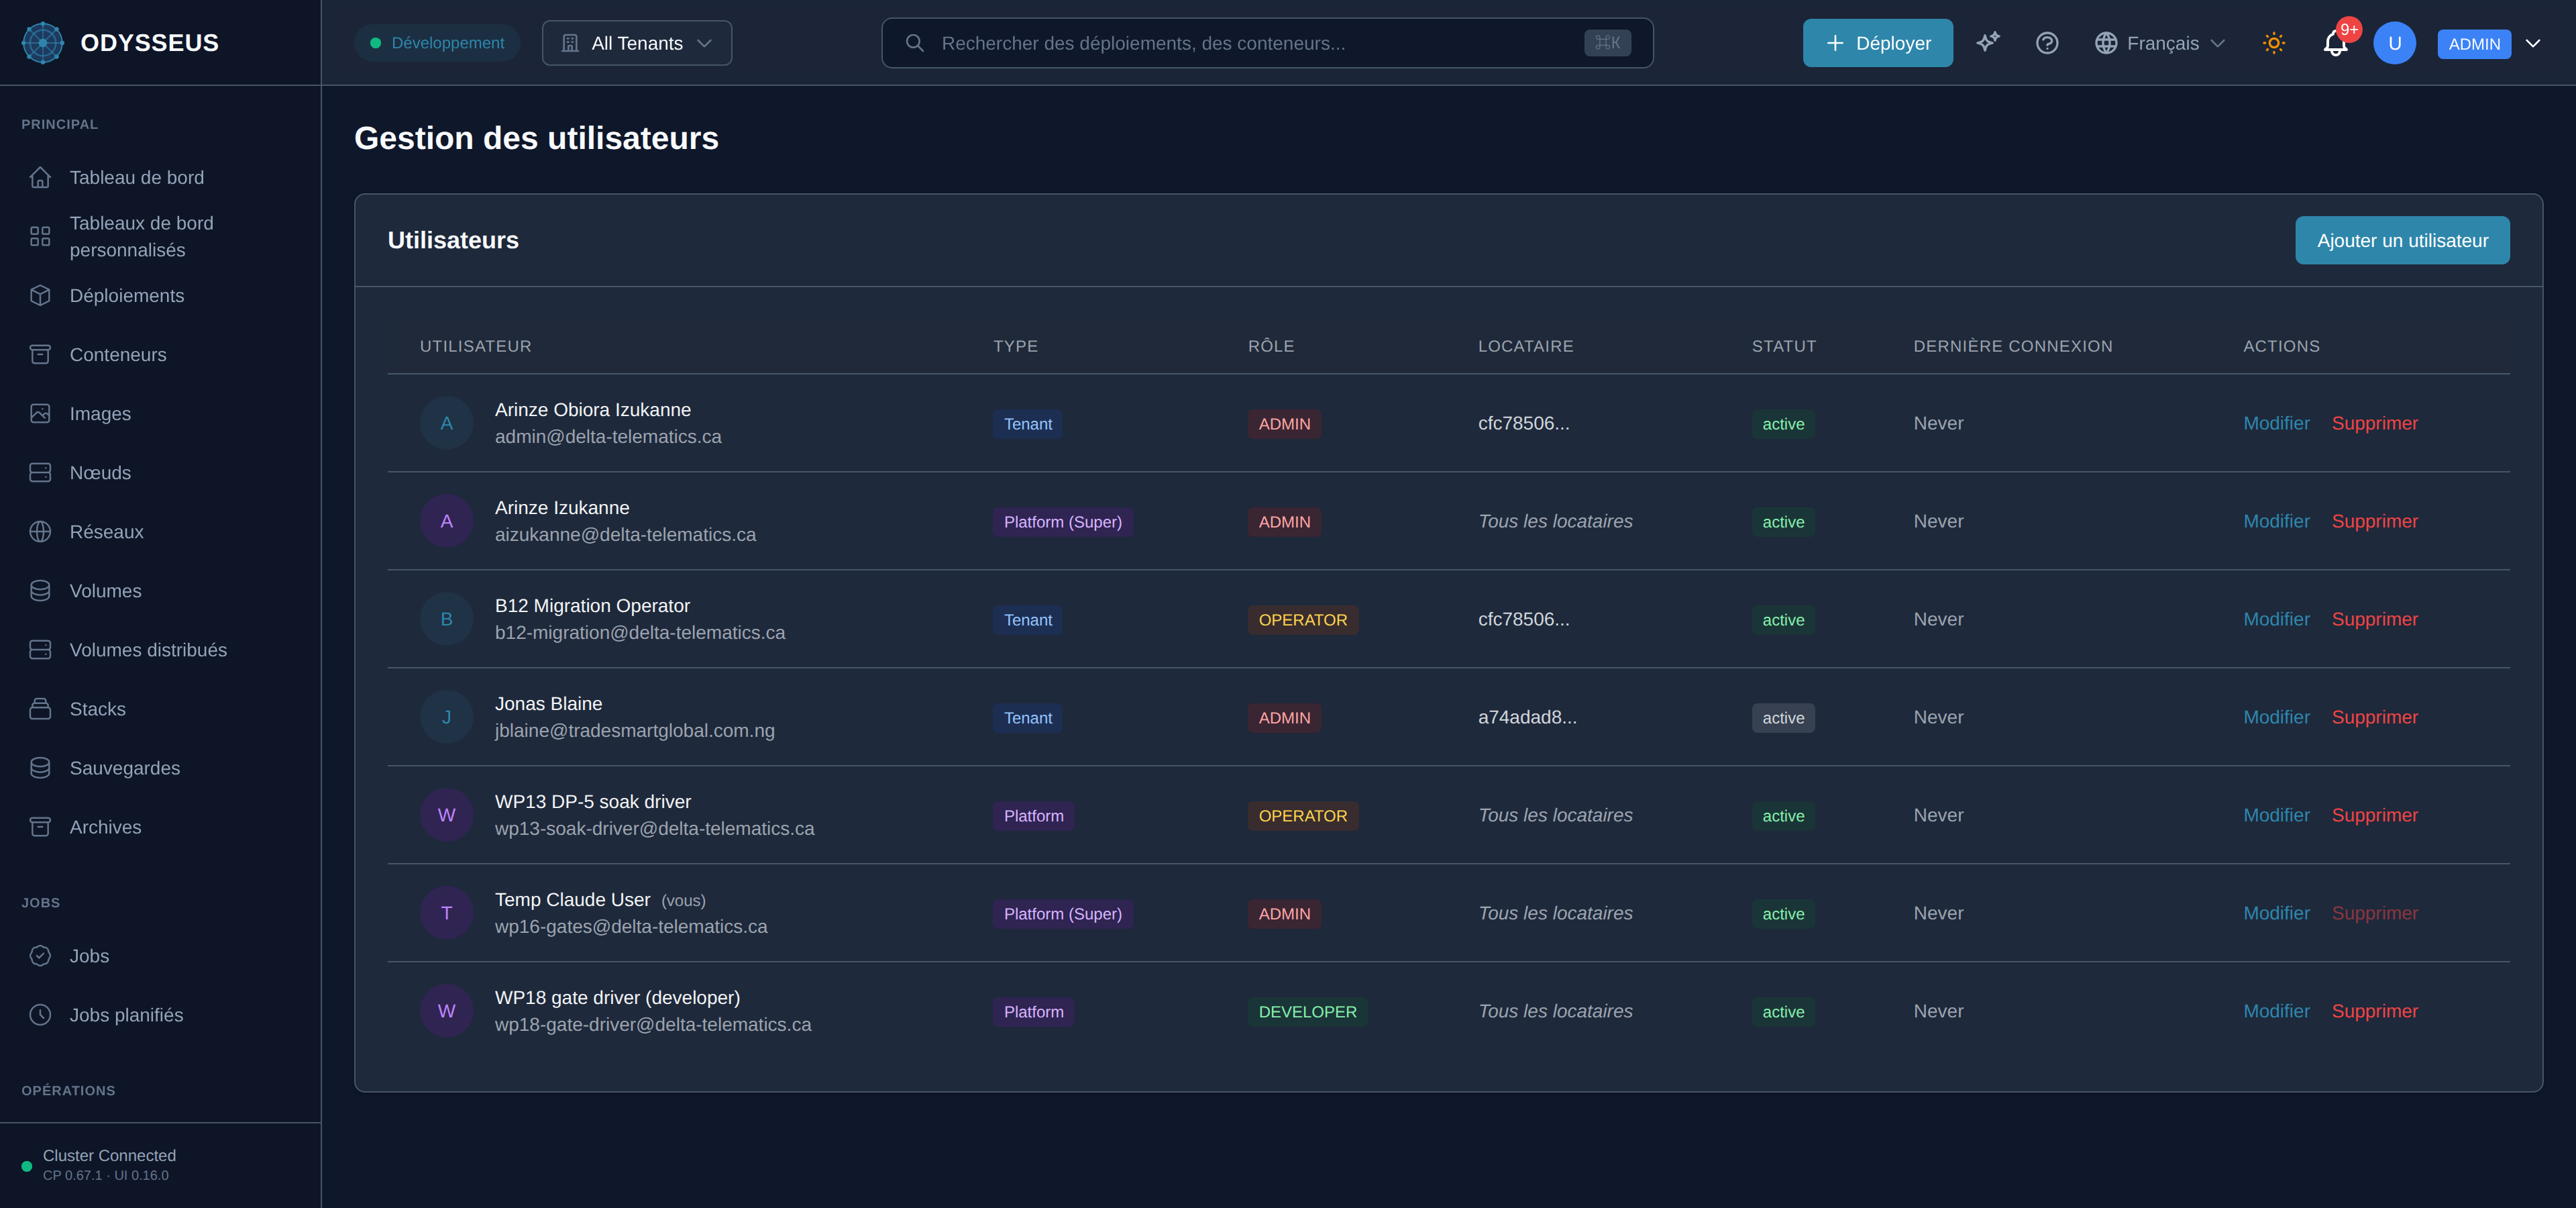The width and height of the screenshot is (2576, 1208).
Task: Click Supprimer for B12 Migration Operator
Action: (x=2374, y=619)
